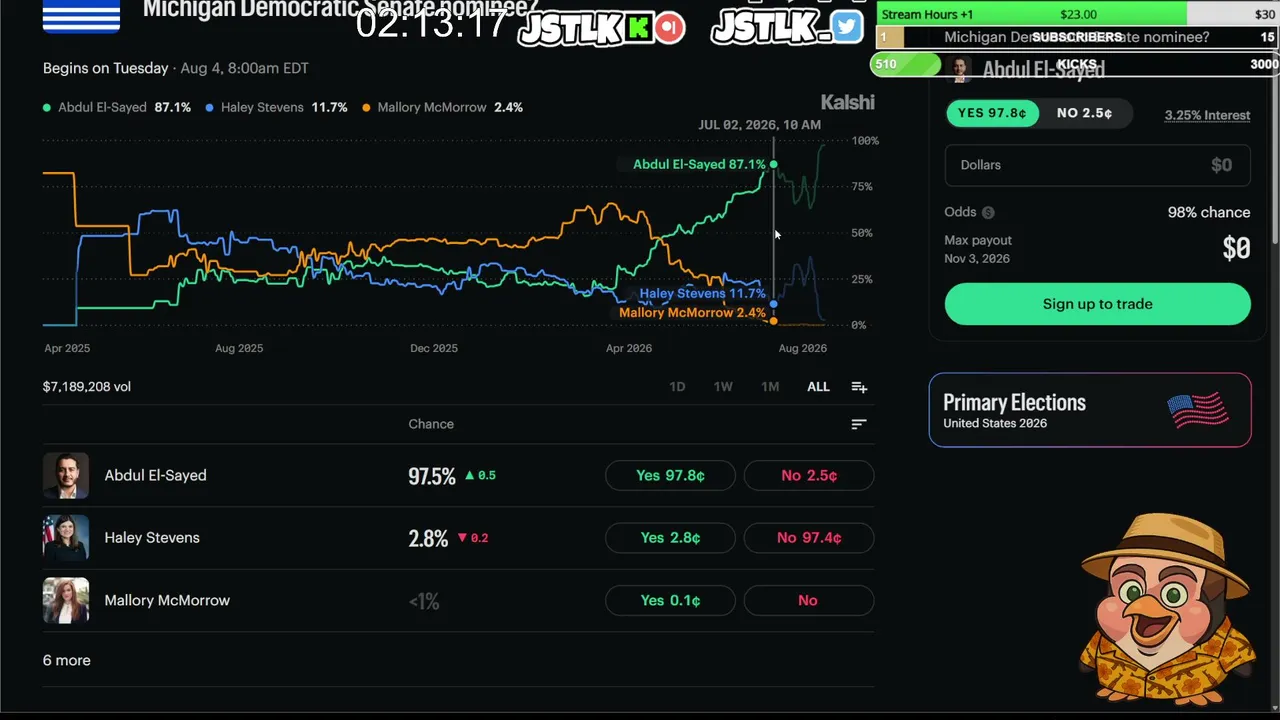Click No 97.4¢ in the Haley Stevens row
The height and width of the screenshot is (720, 1280).
809,538
